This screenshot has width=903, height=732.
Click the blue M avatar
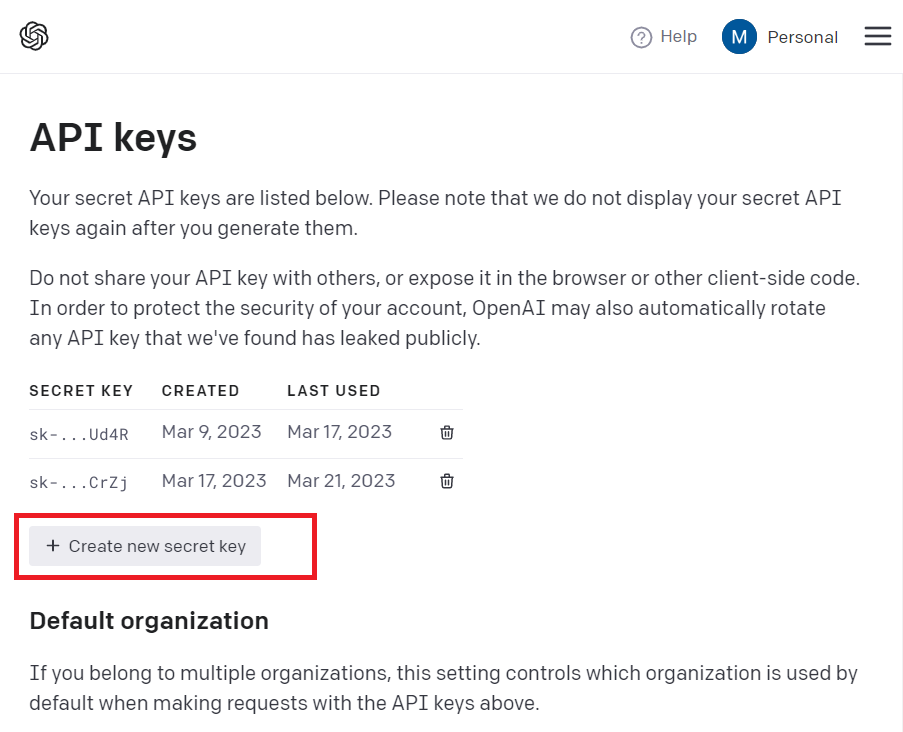[739, 37]
